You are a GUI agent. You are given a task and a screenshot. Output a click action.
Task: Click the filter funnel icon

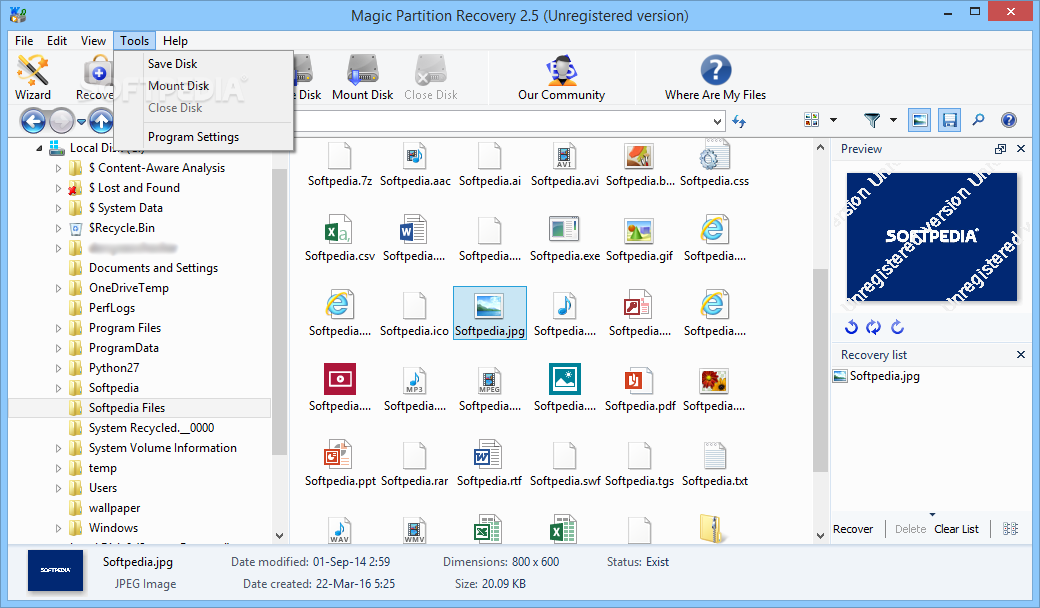[872, 120]
